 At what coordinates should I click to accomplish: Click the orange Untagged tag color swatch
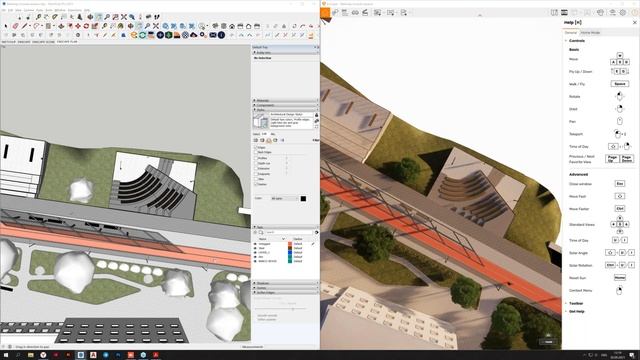coord(290,244)
